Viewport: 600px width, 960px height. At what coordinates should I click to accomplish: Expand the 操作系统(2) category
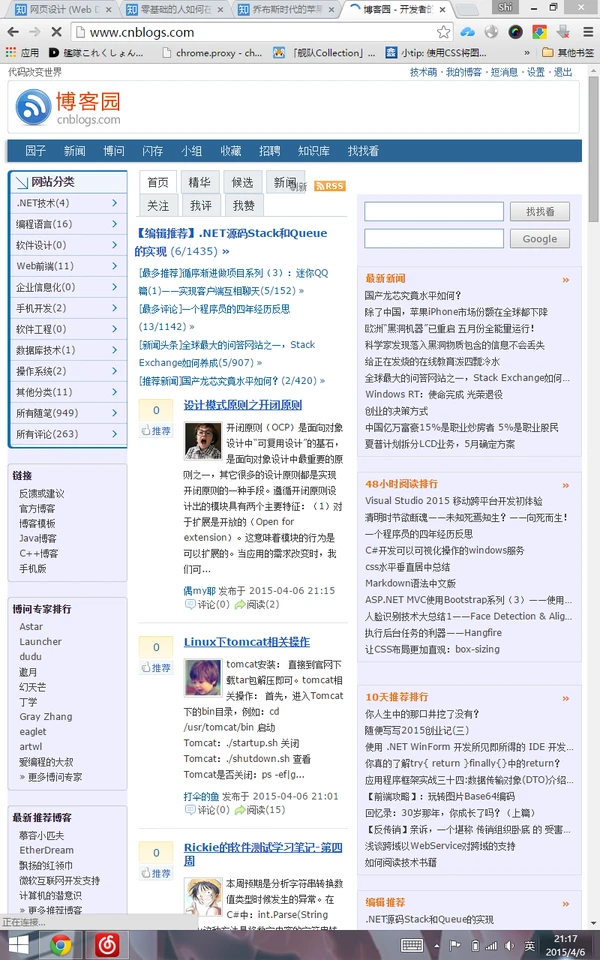[x=68, y=371]
